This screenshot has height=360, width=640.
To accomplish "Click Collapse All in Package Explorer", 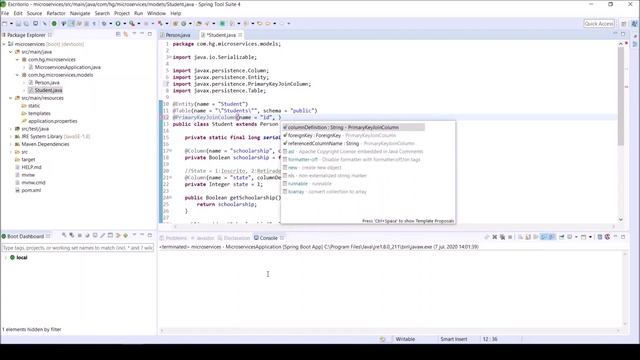I will [118, 34].
